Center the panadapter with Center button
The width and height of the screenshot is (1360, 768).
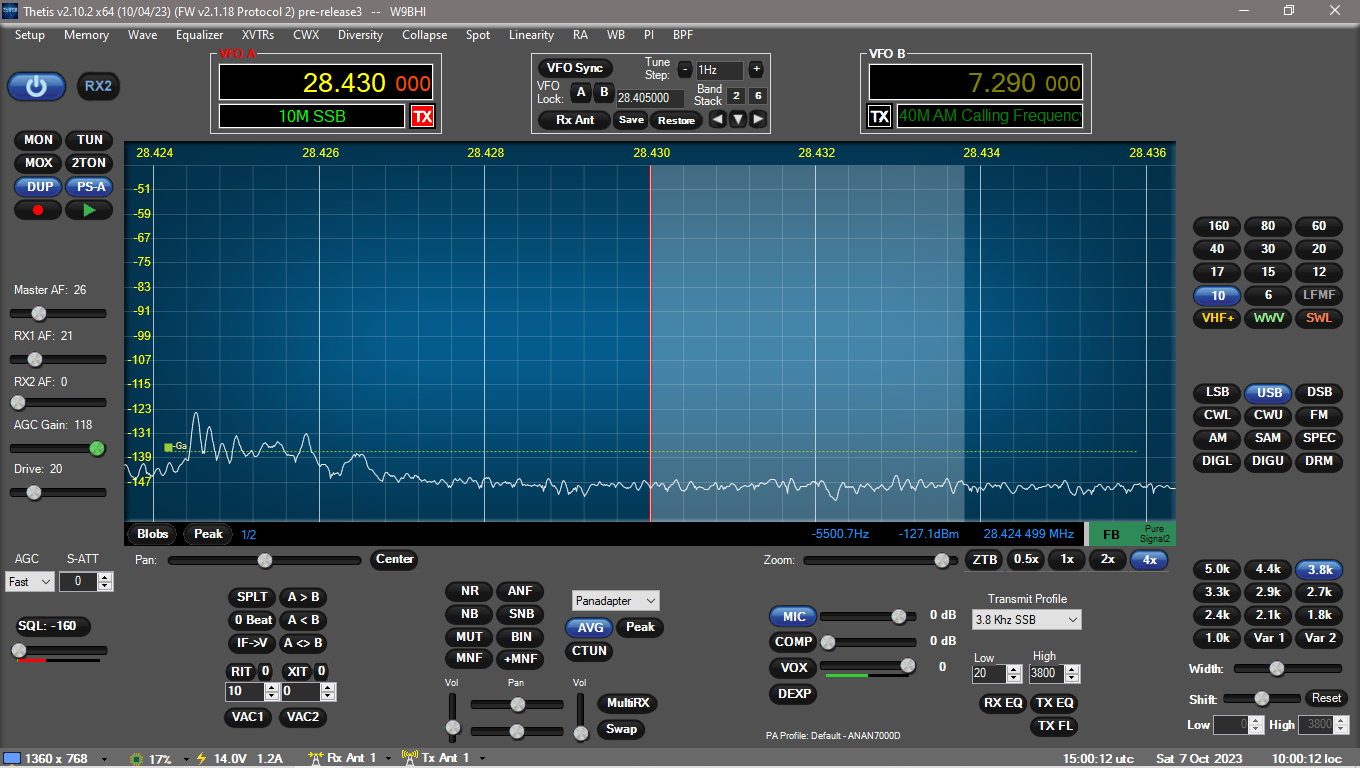394,560
